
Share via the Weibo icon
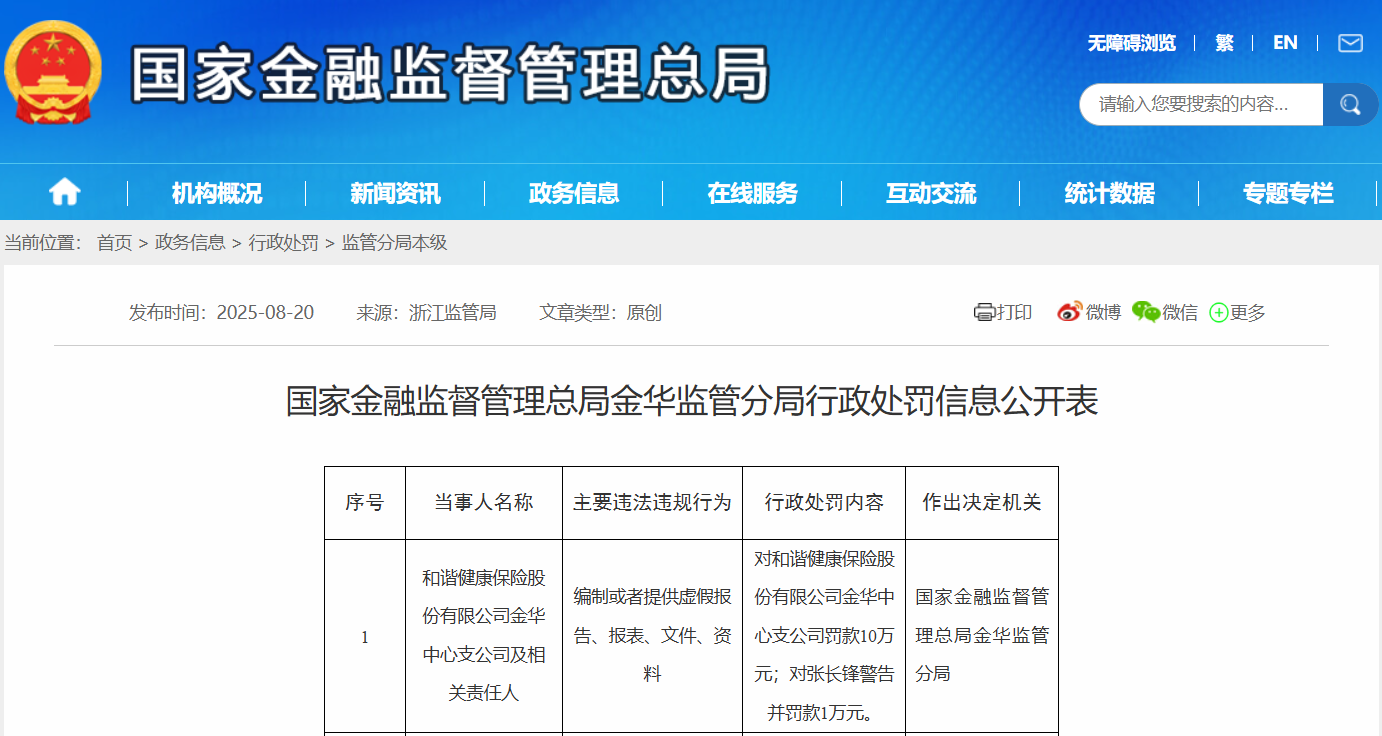[1070, 312]
